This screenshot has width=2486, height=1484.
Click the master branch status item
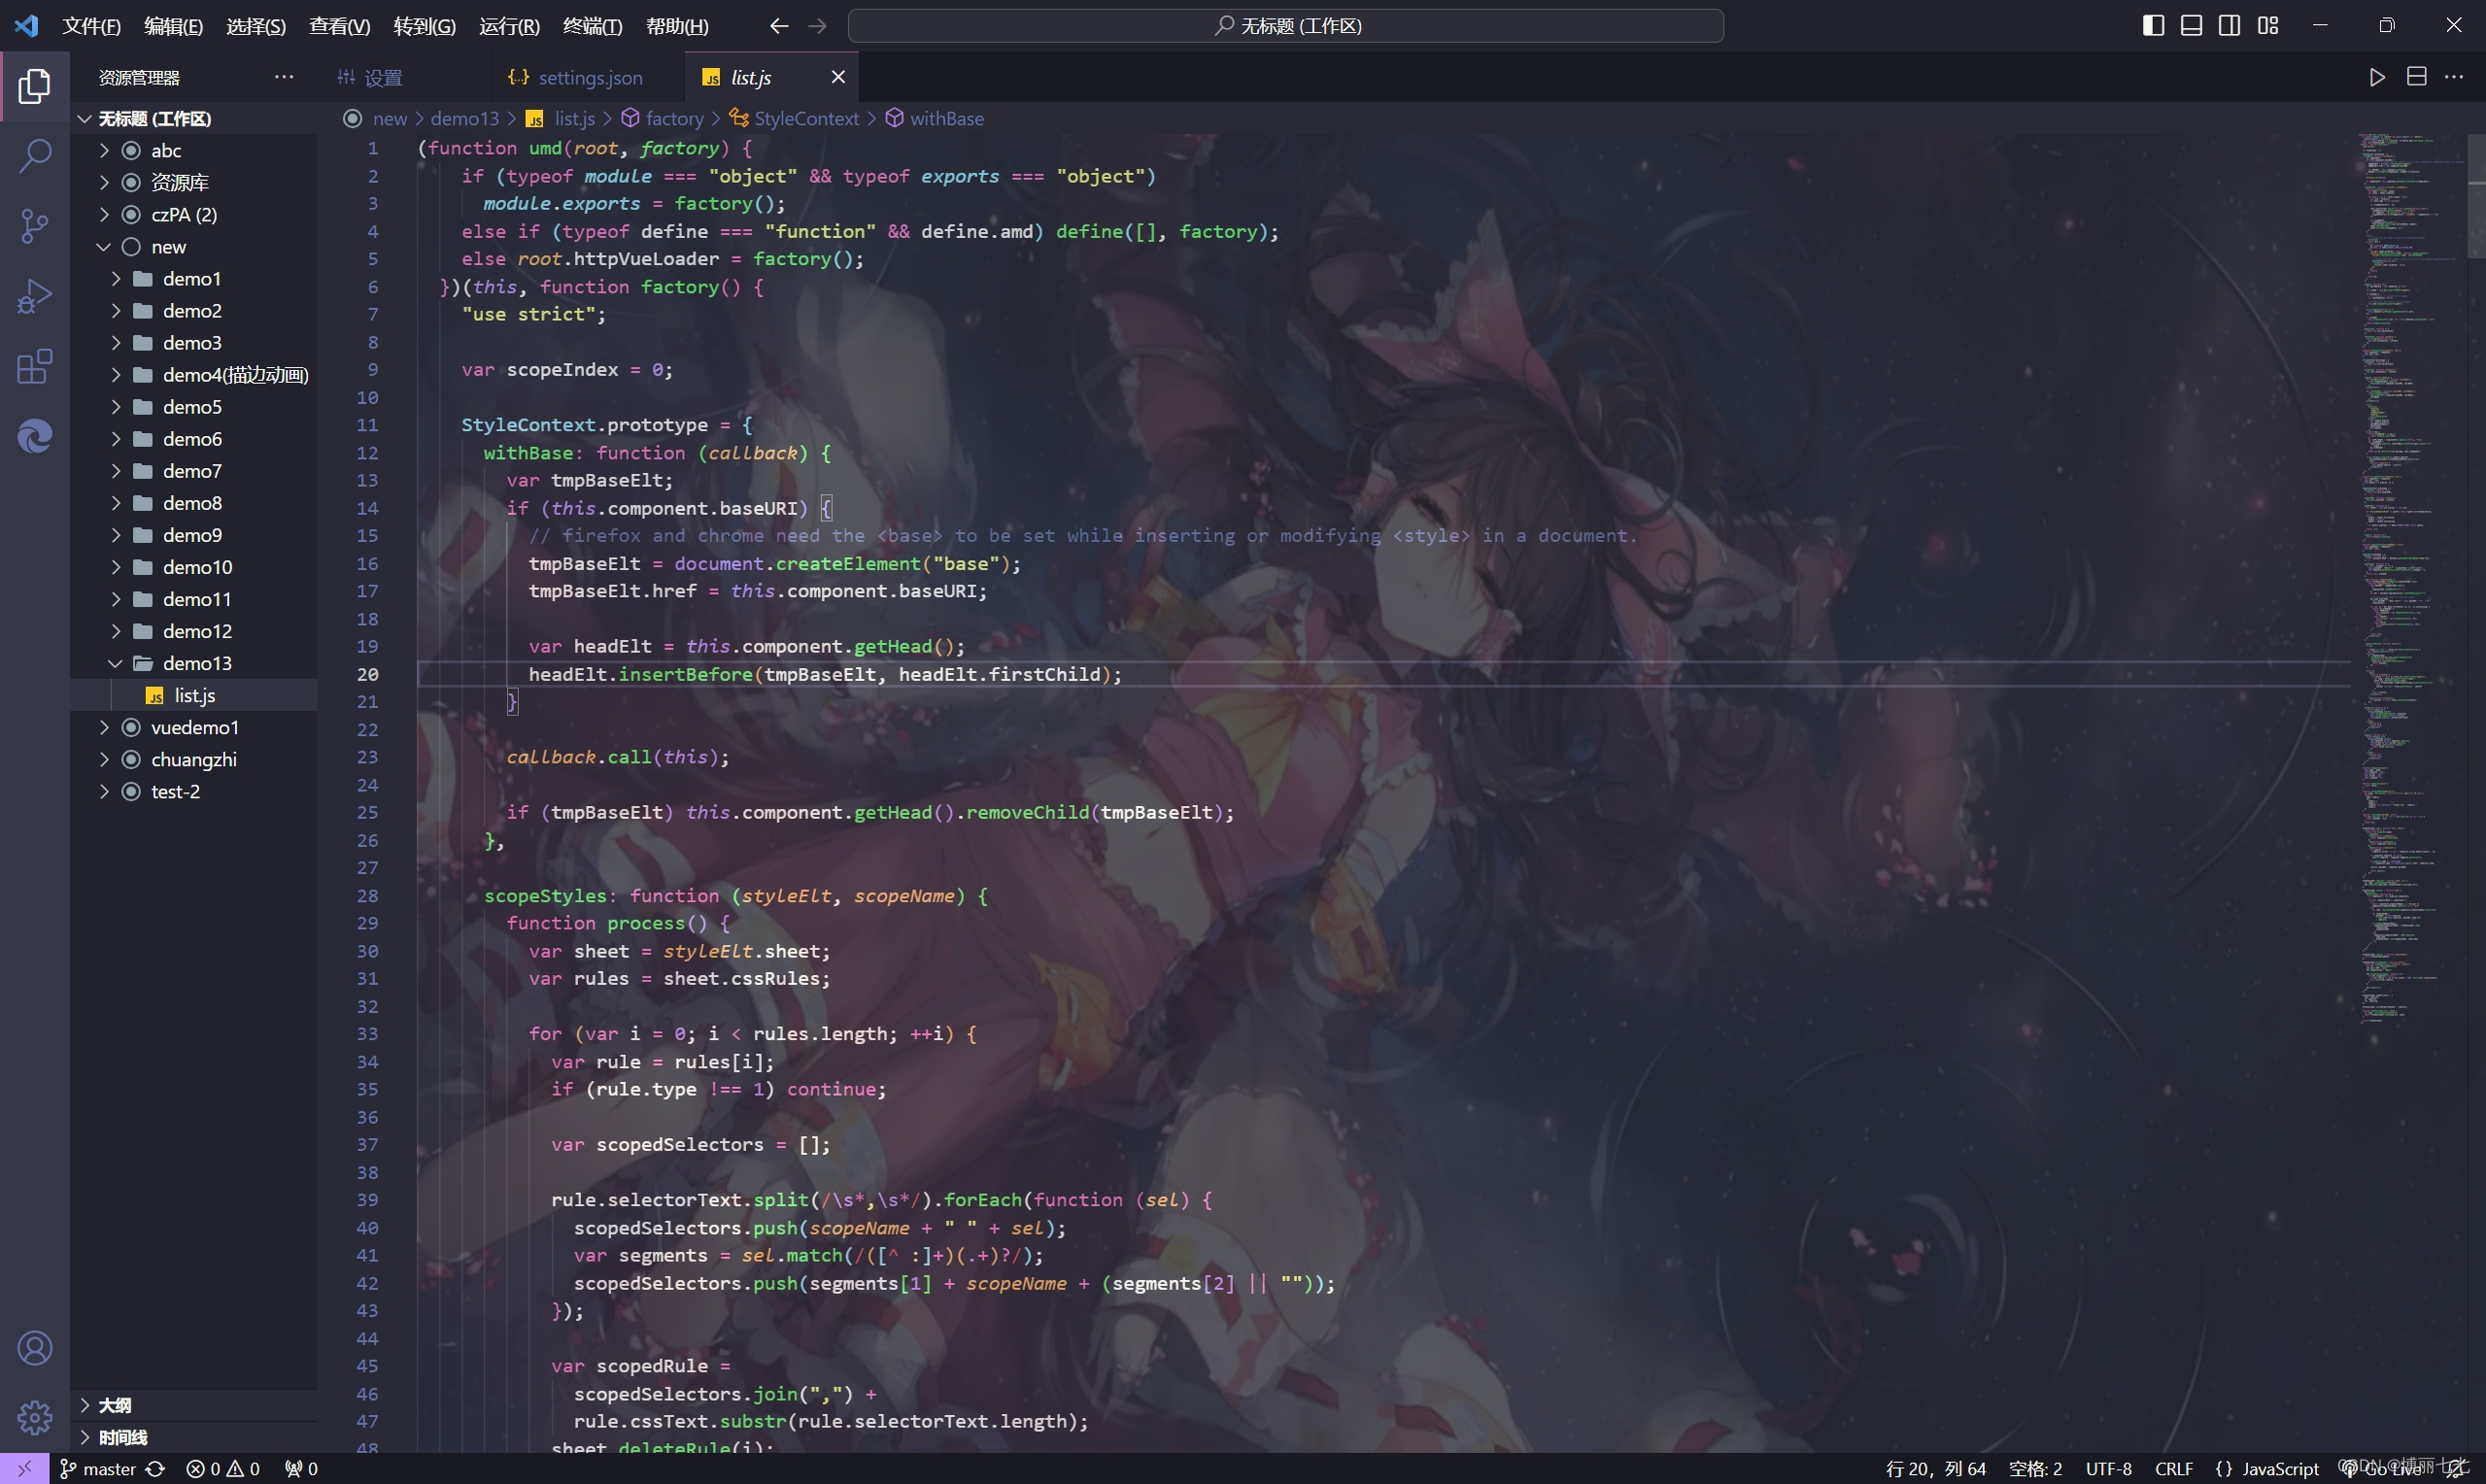(108, 1468)
